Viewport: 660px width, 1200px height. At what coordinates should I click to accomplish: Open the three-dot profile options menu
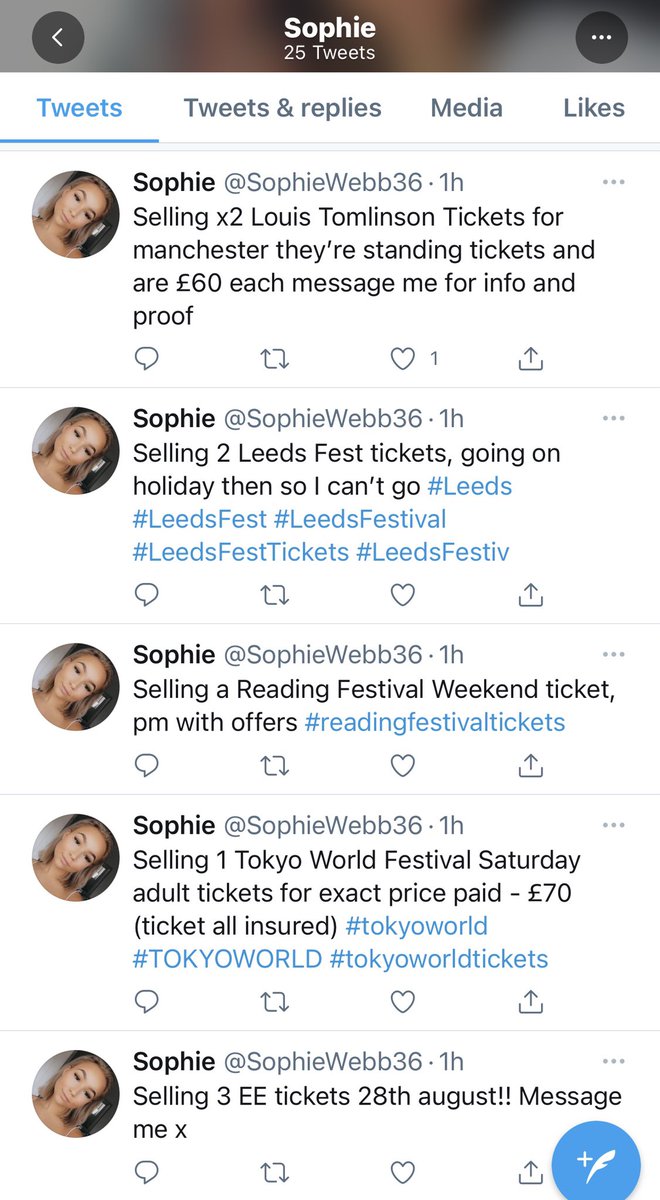click(x=601, y=37)
